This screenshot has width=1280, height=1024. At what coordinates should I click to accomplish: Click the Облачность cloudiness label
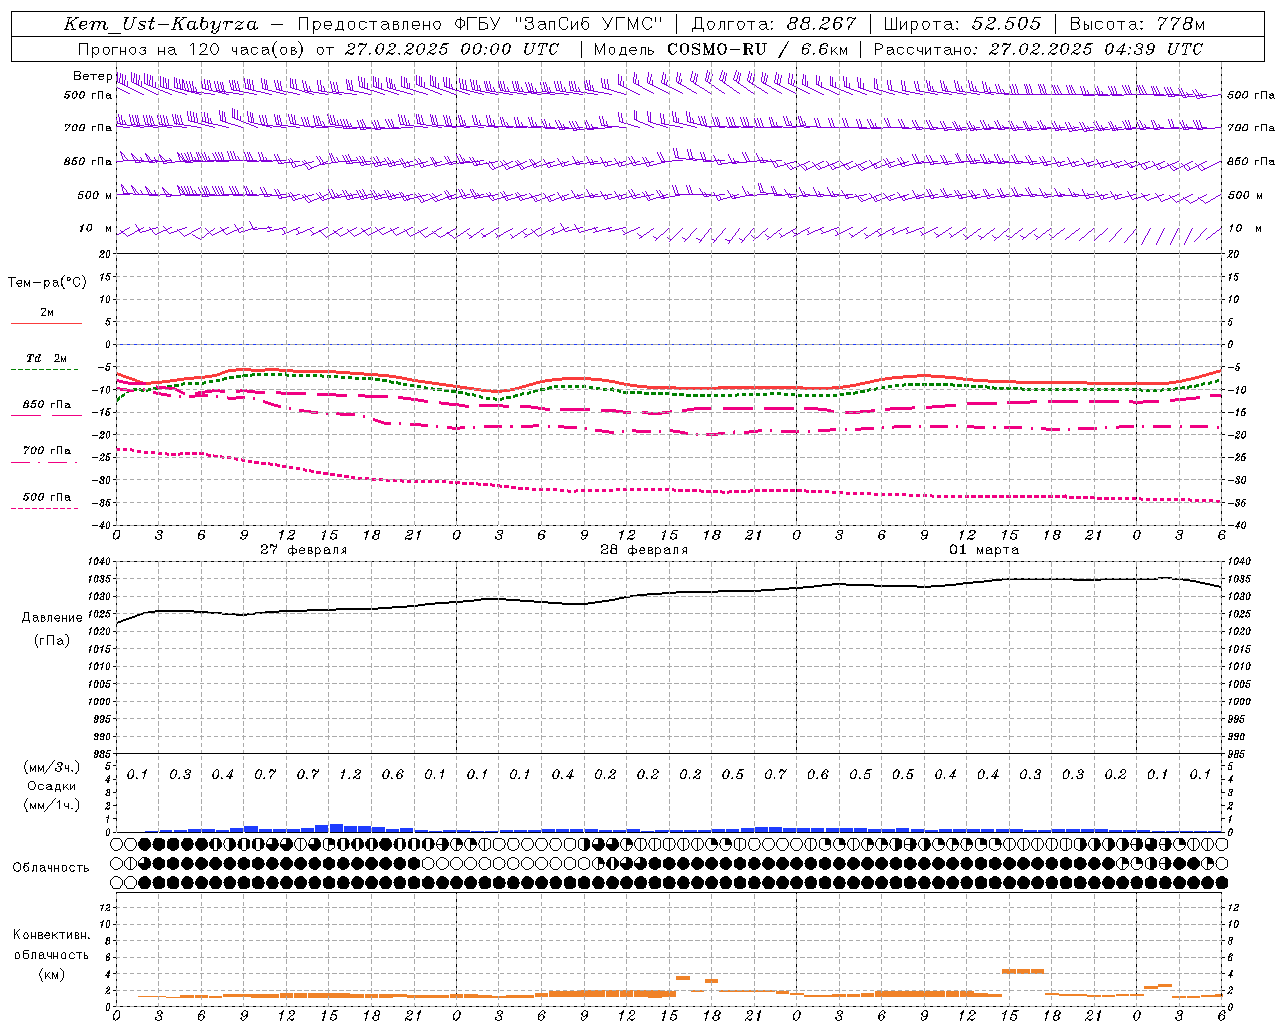coord(51,868)
